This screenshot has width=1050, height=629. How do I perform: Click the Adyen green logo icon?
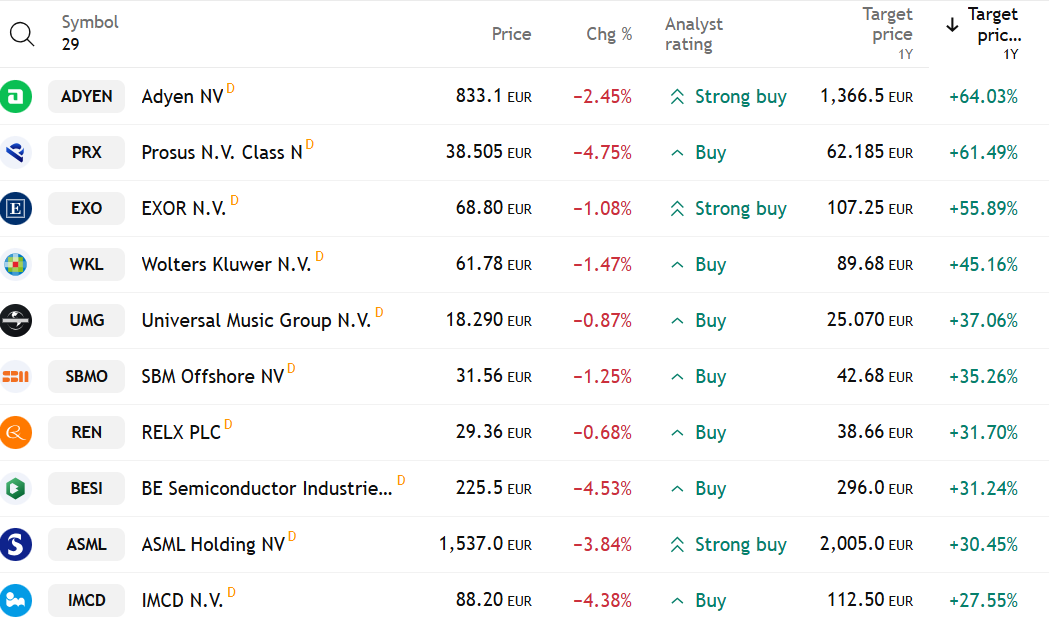[x=15, y=96]
